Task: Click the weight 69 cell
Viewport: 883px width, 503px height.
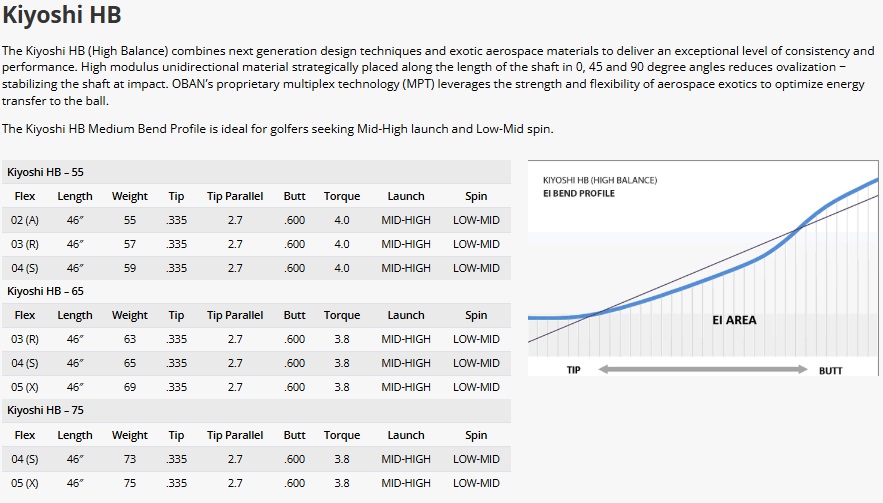Action: (x=130, y=387)
